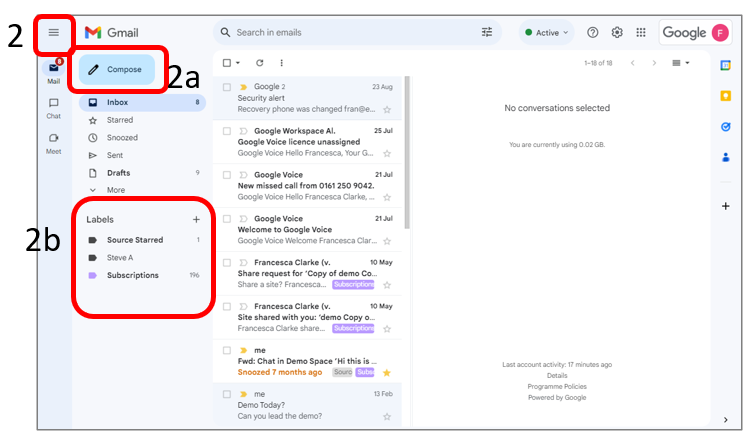This screenshot has width=748, height=433.
Task: Open the main menu hamburger icon
Action: click(53, 32)
